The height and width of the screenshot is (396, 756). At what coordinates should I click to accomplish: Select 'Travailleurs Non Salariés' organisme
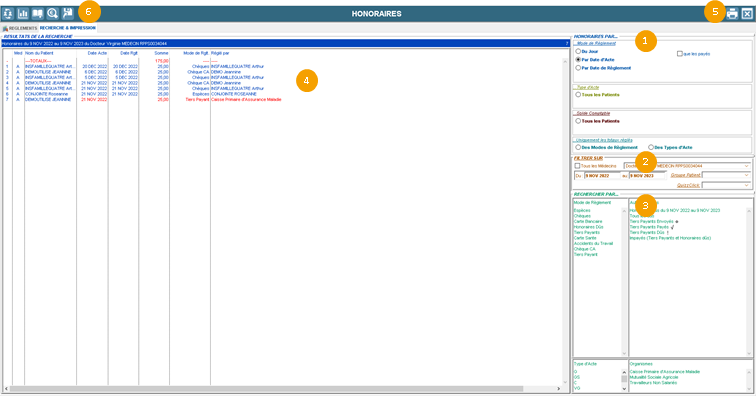coord(653,382)
